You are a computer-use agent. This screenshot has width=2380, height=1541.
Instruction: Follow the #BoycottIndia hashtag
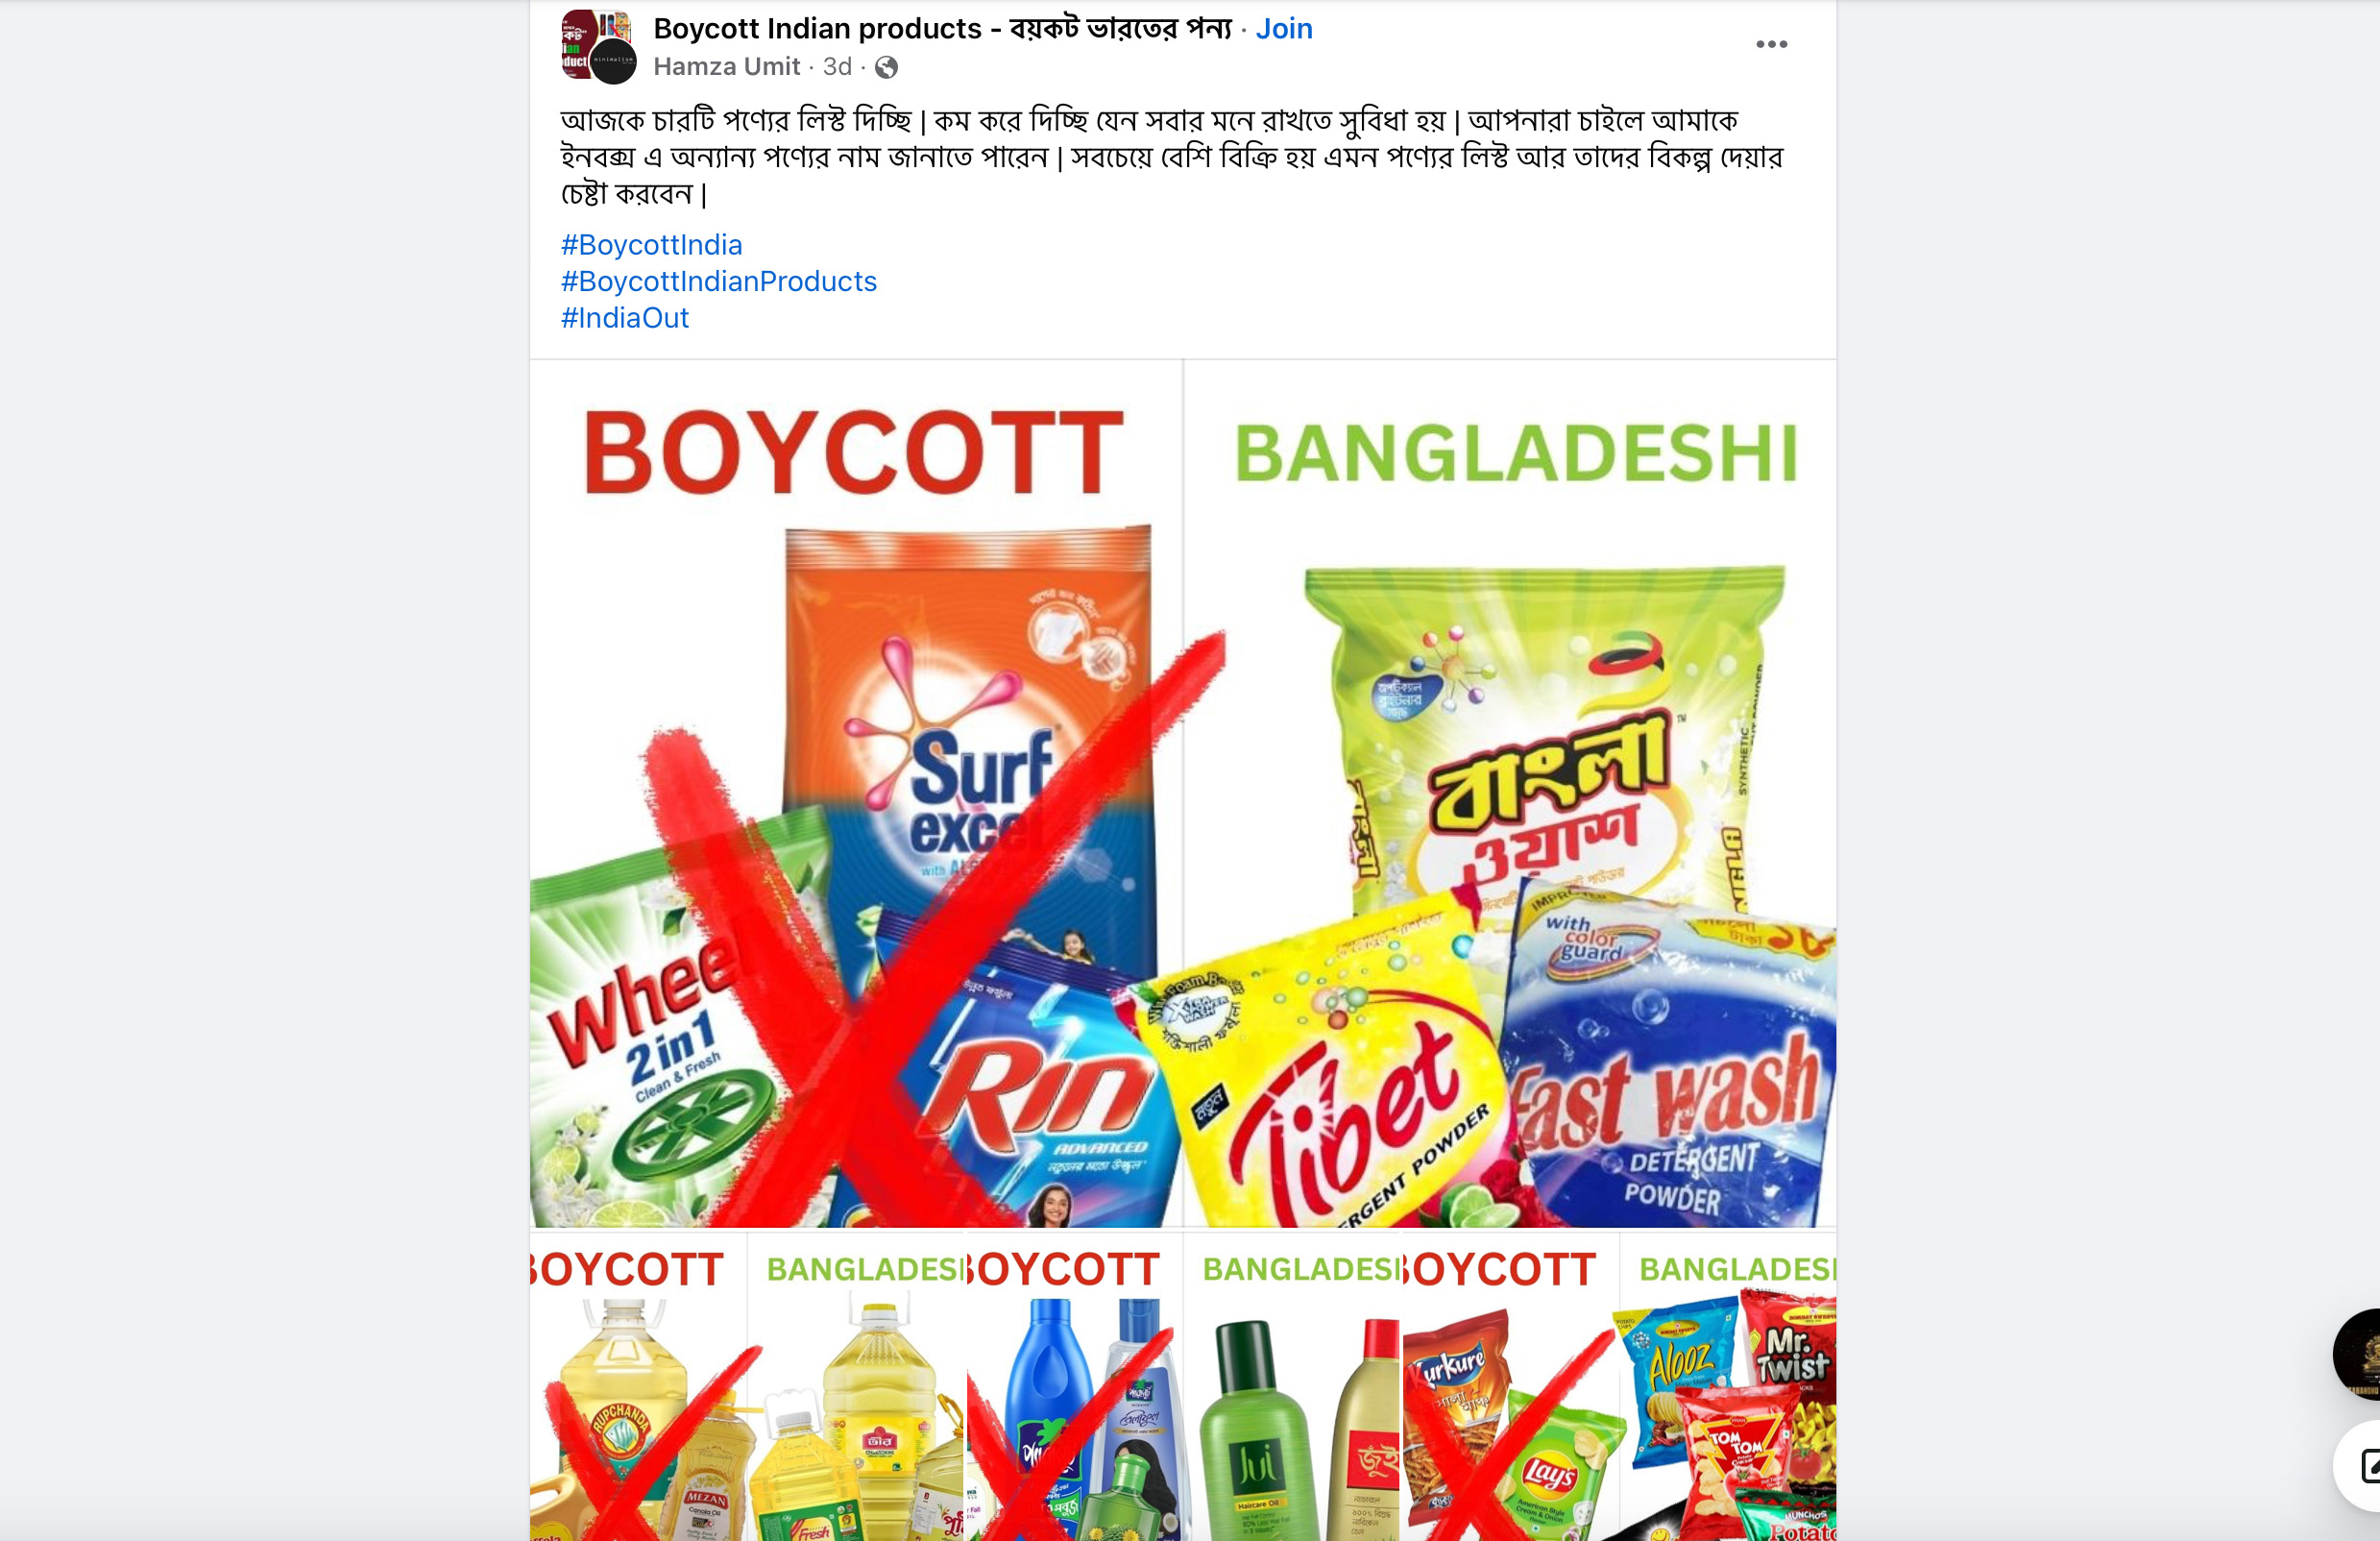652,245
